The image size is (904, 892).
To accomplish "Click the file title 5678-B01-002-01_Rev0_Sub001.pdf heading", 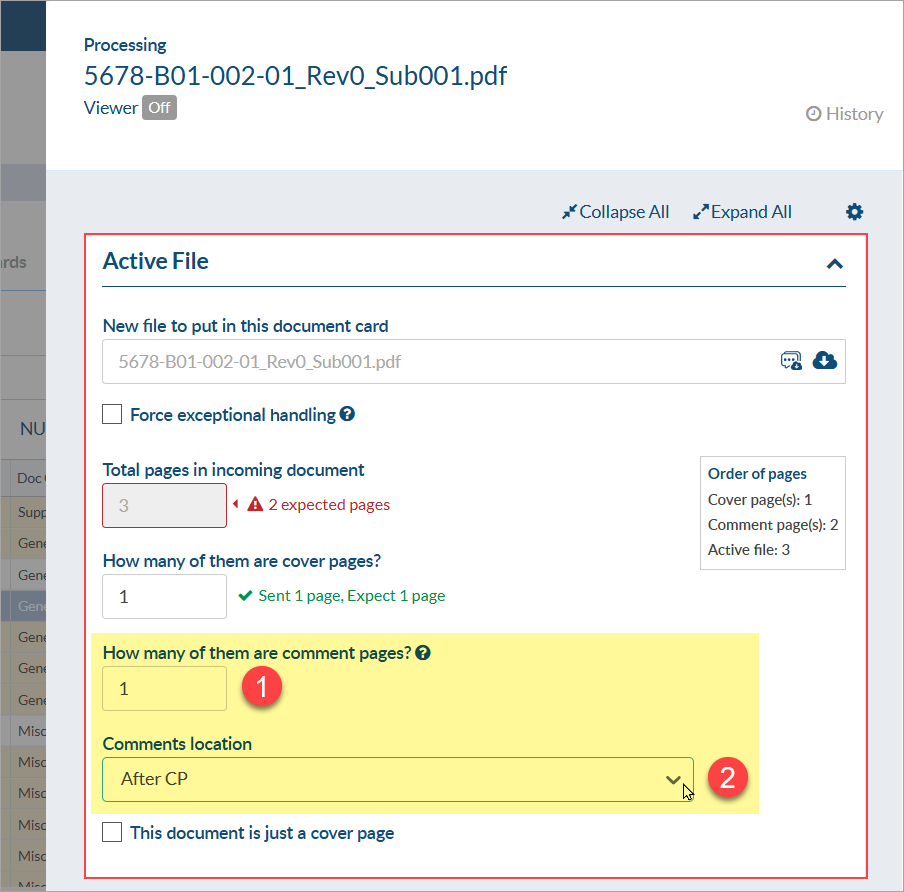I will coord(295,76).
